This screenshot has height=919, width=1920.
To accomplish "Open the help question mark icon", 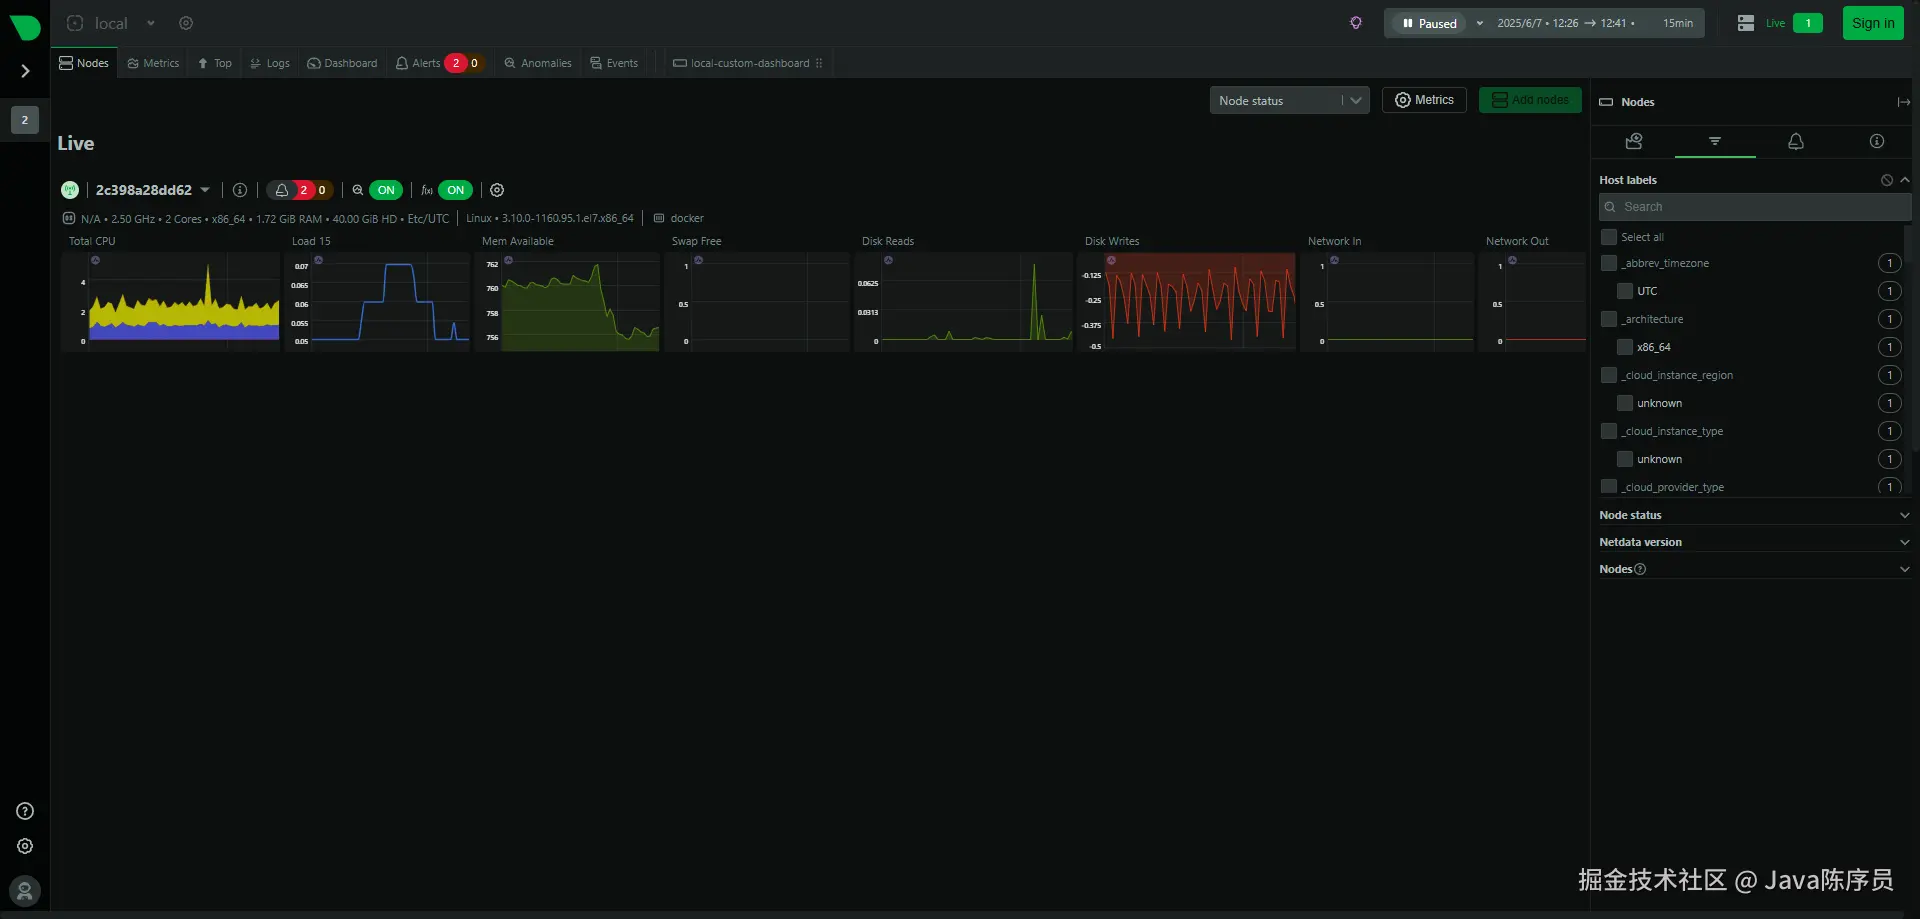I will tap(25, 811).
